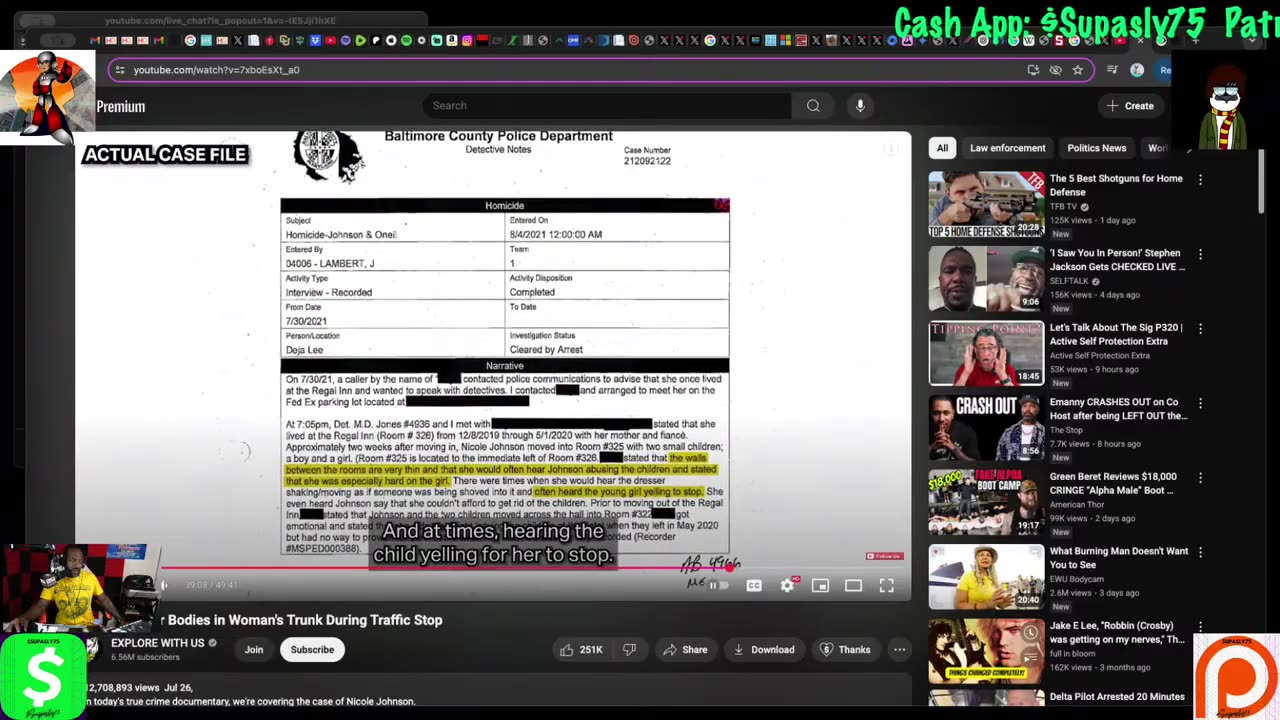Image resolution: width=1280 pixels, height=720 pixels.
Task: Open media controls icon in browser toolbar
Action: (1112, 70)
